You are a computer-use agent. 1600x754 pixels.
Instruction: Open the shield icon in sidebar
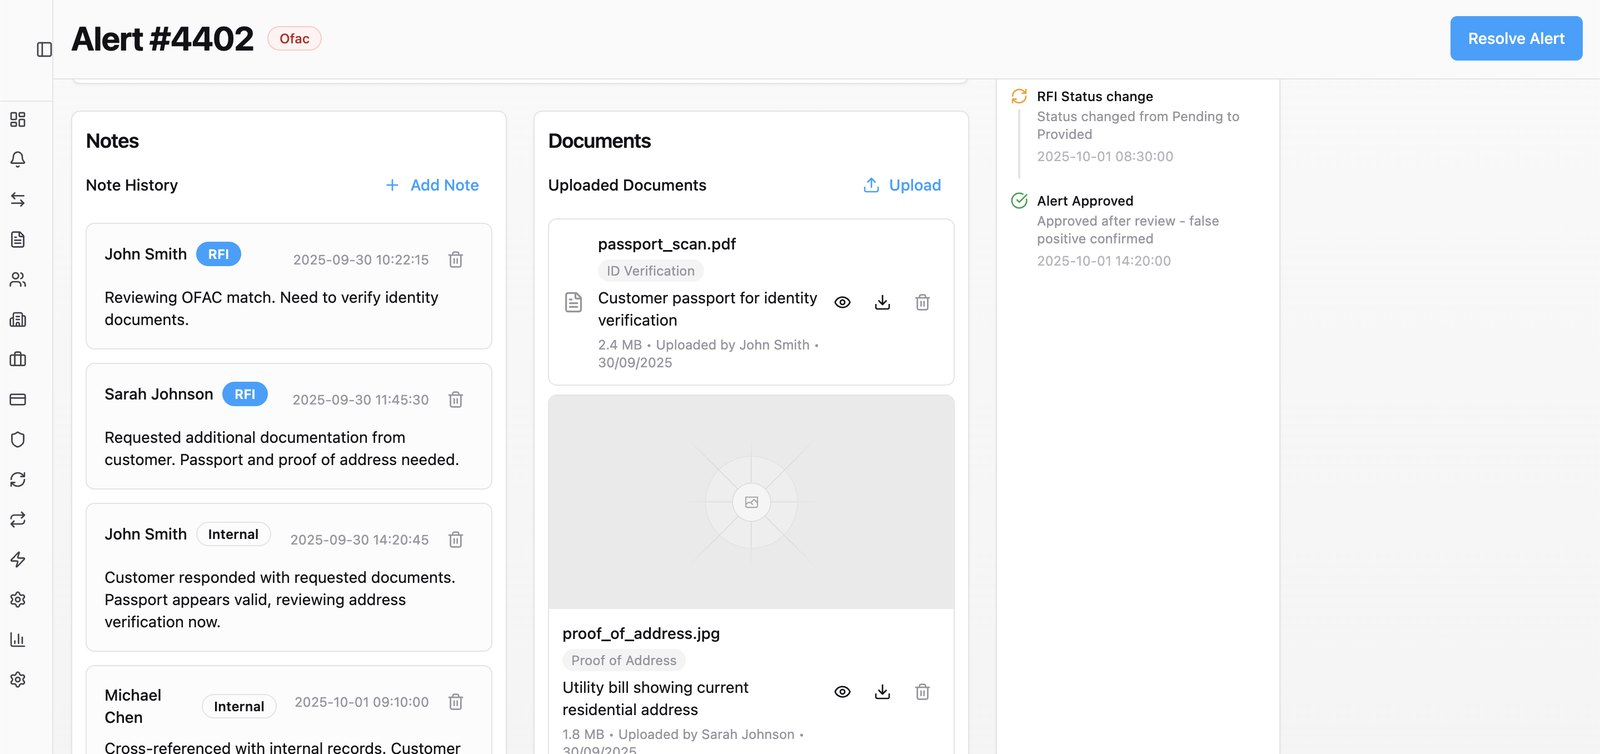pyautogui.click(x=18, y=439)
